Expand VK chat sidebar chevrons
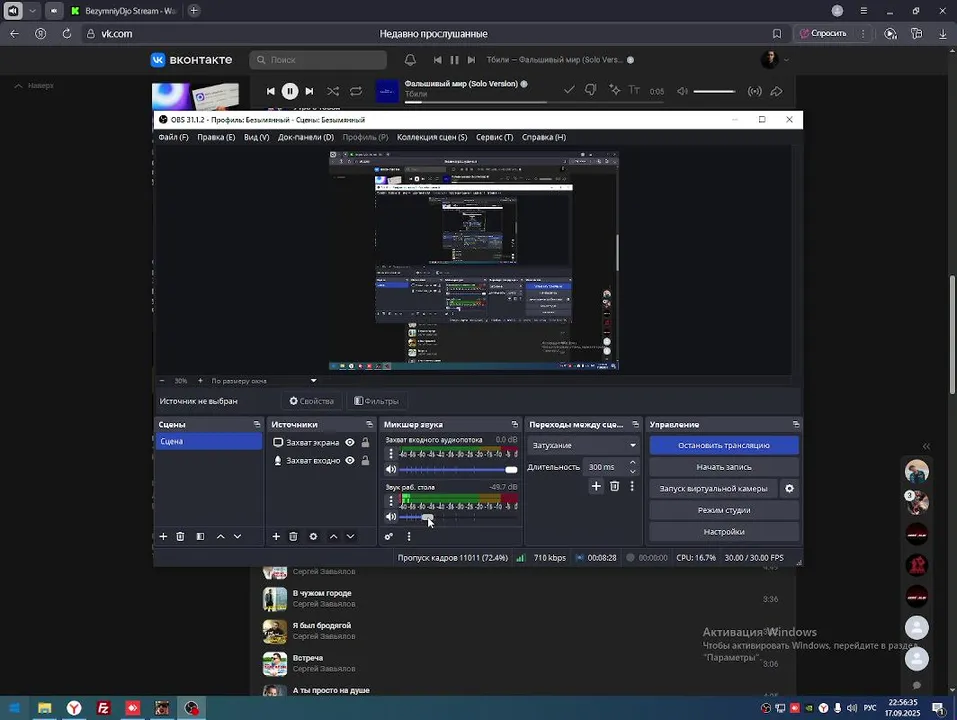Screen dimensions: 957x720 [x=926, y=446]
